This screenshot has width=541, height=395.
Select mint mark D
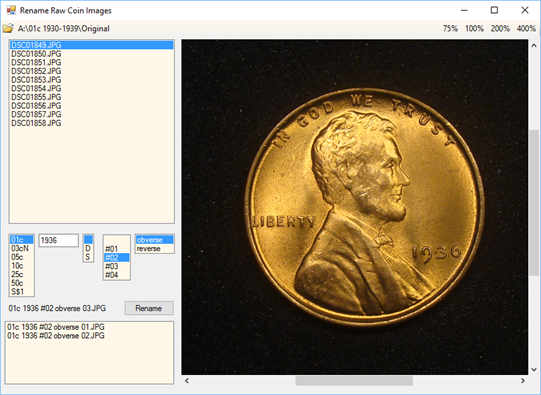88,248
